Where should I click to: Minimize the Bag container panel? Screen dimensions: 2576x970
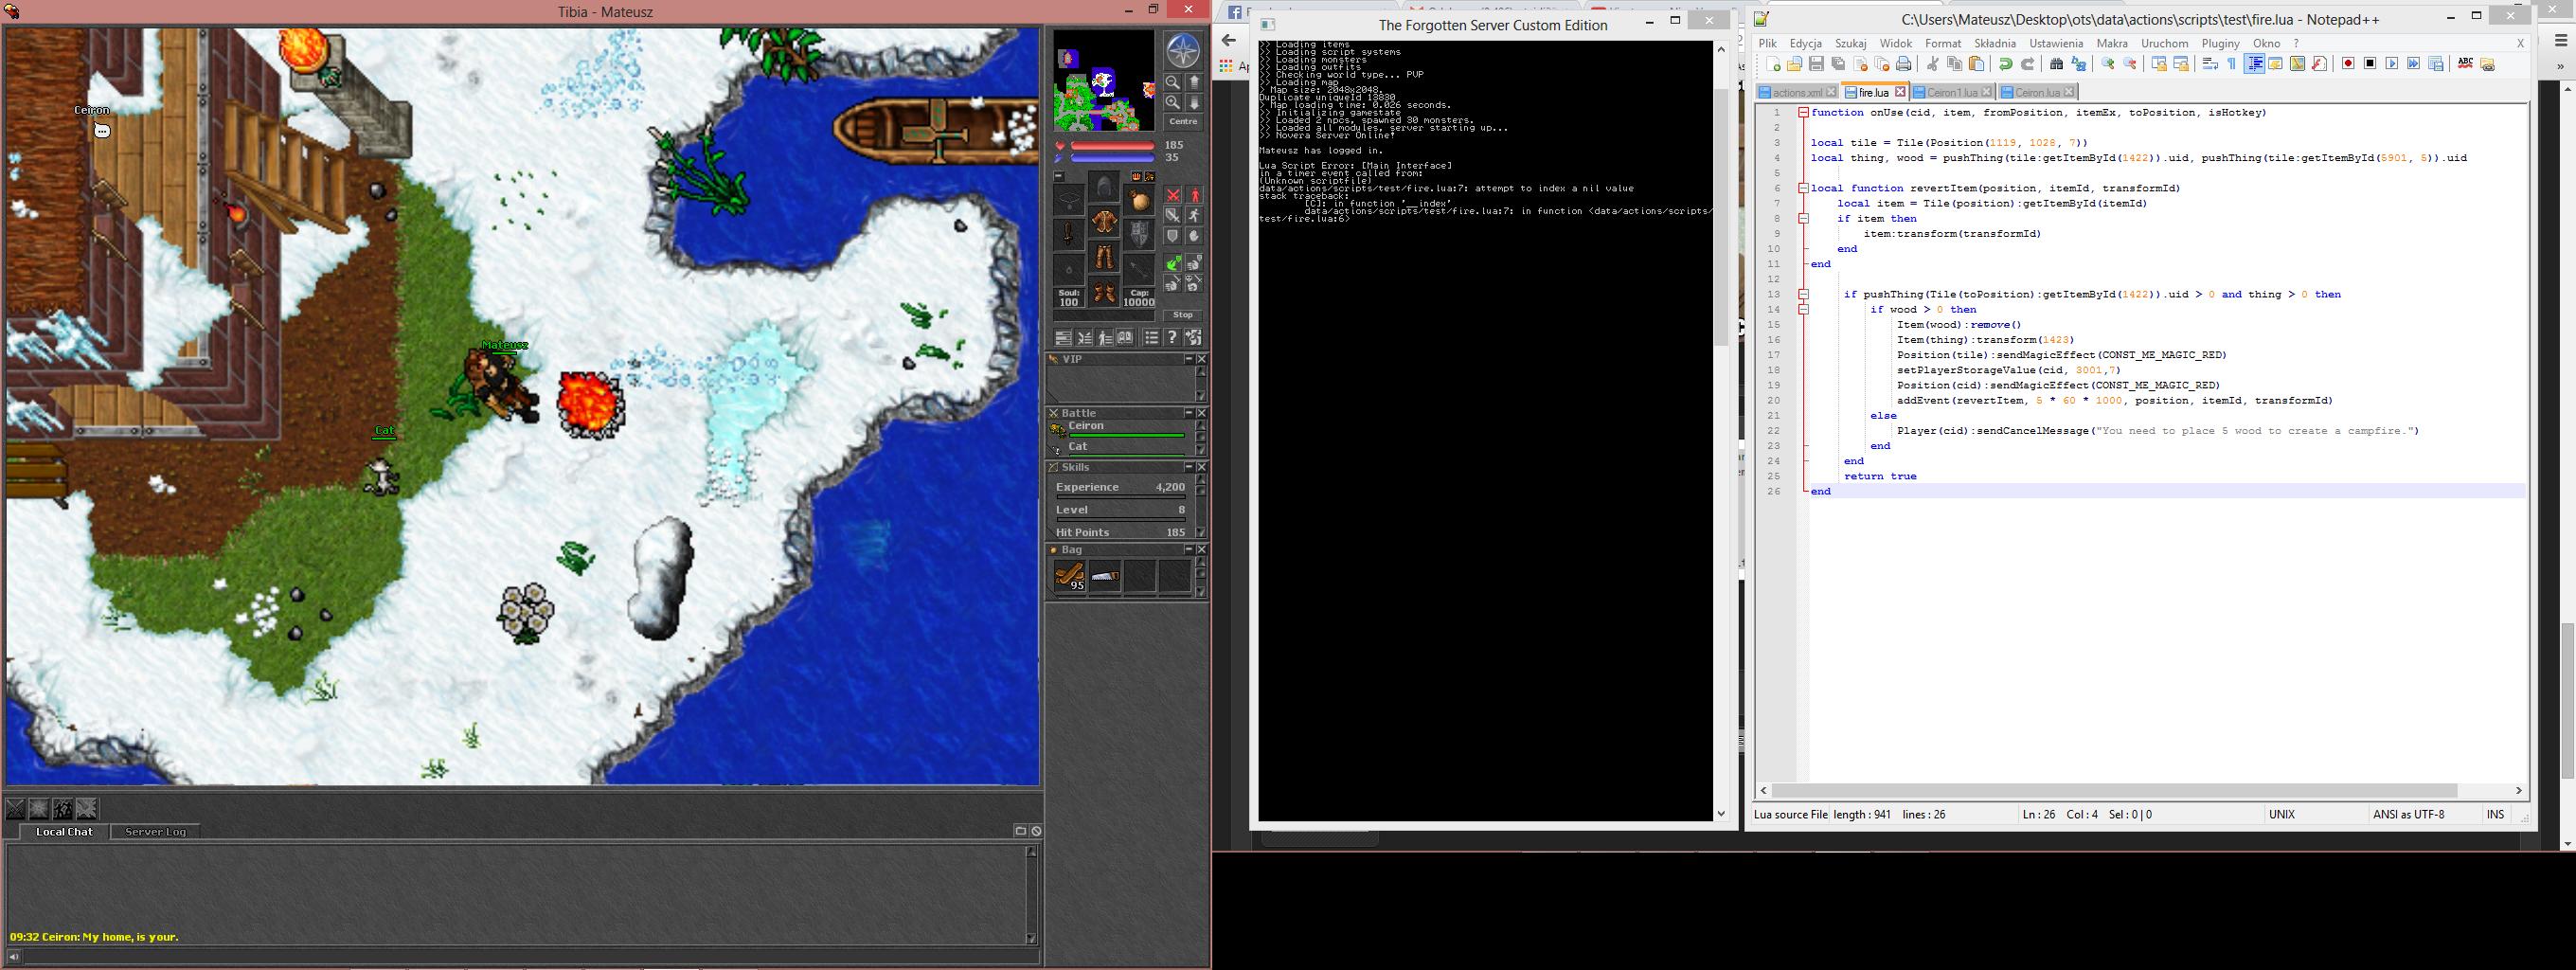1189,550
